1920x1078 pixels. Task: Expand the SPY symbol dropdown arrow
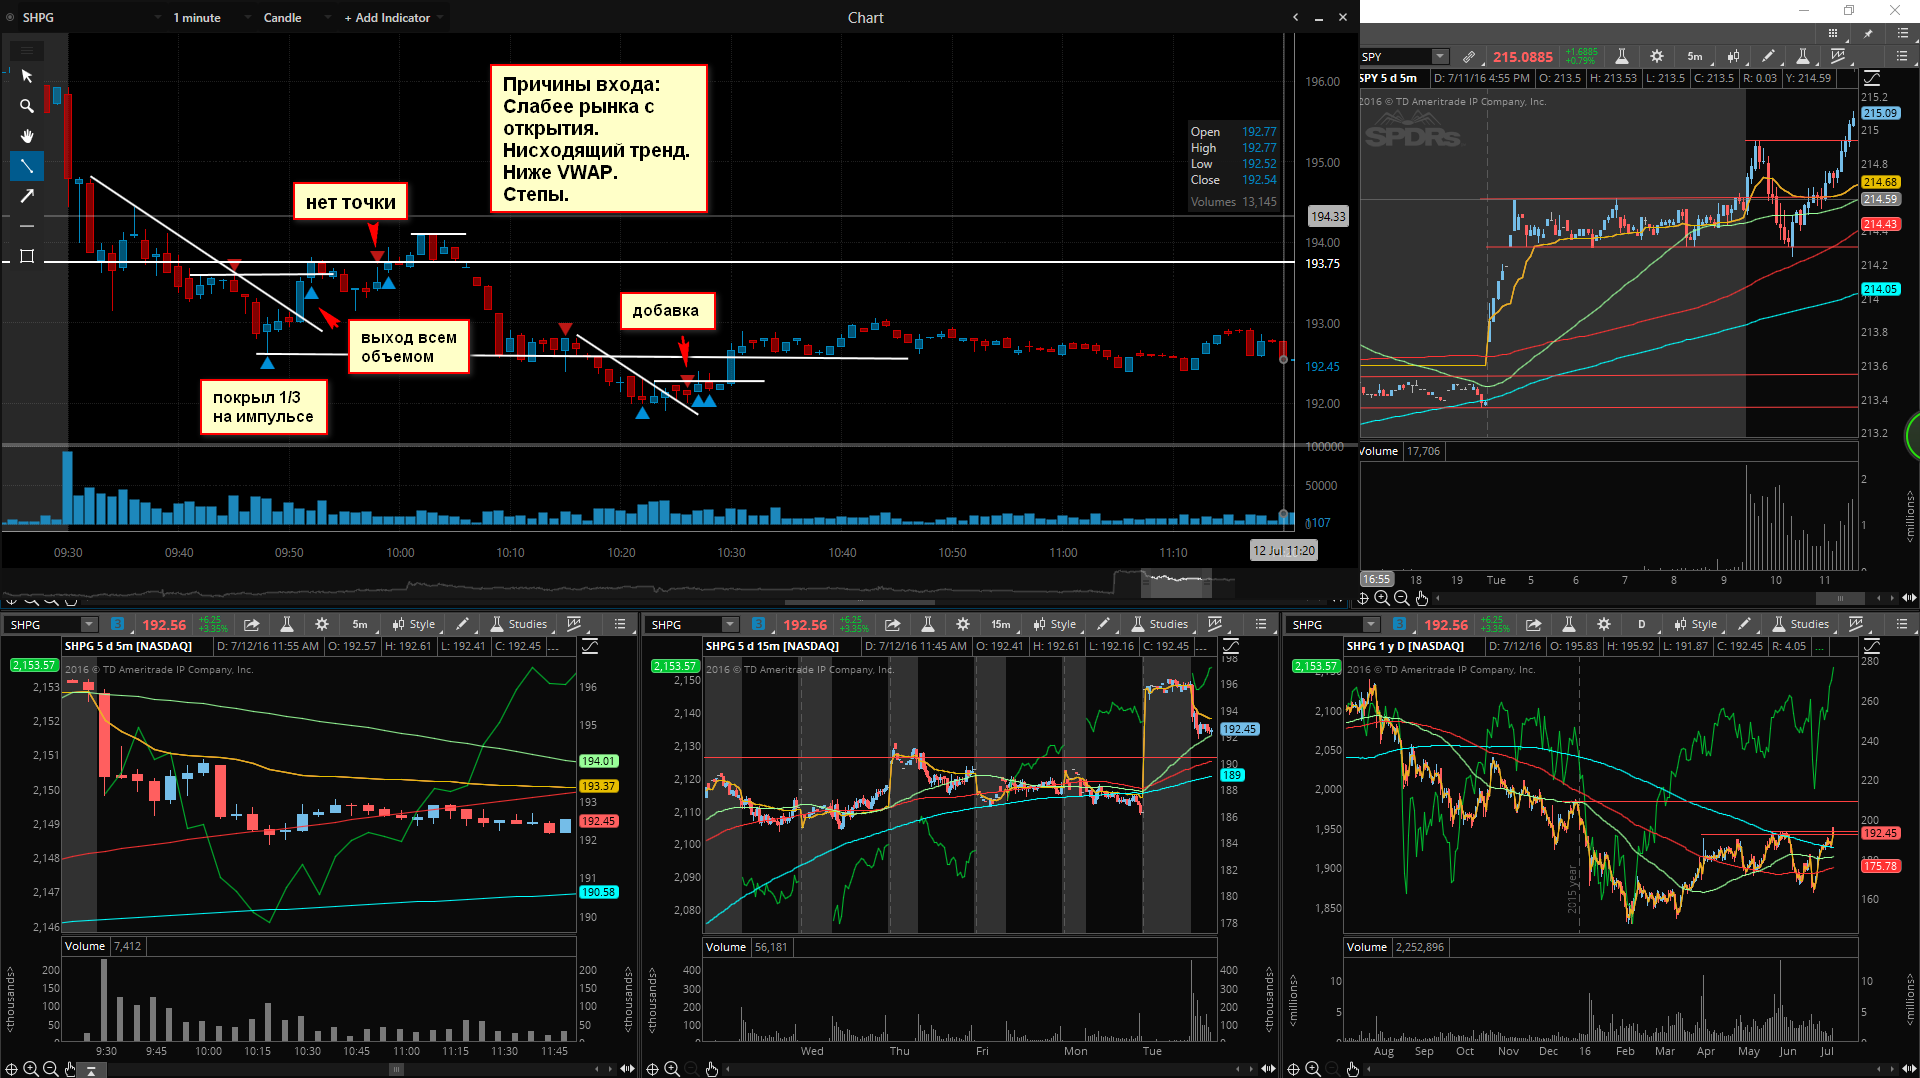(x=1440, y=57)
